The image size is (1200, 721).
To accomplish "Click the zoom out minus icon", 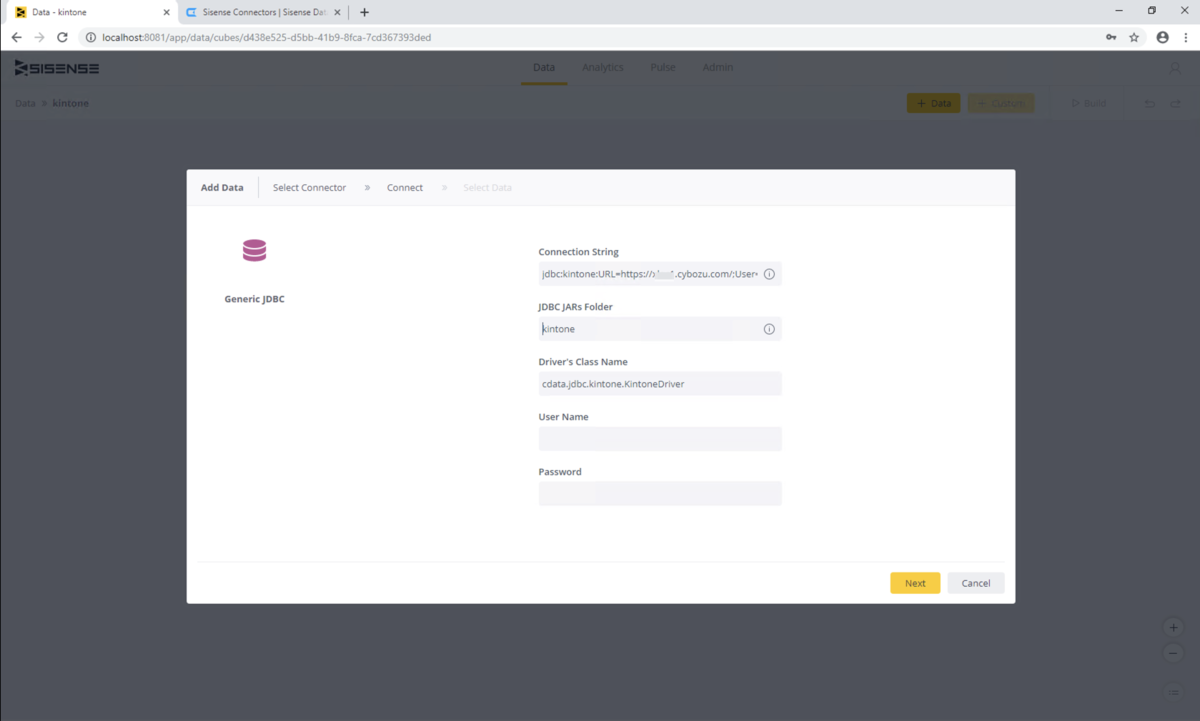I will tap(1173, 653).
